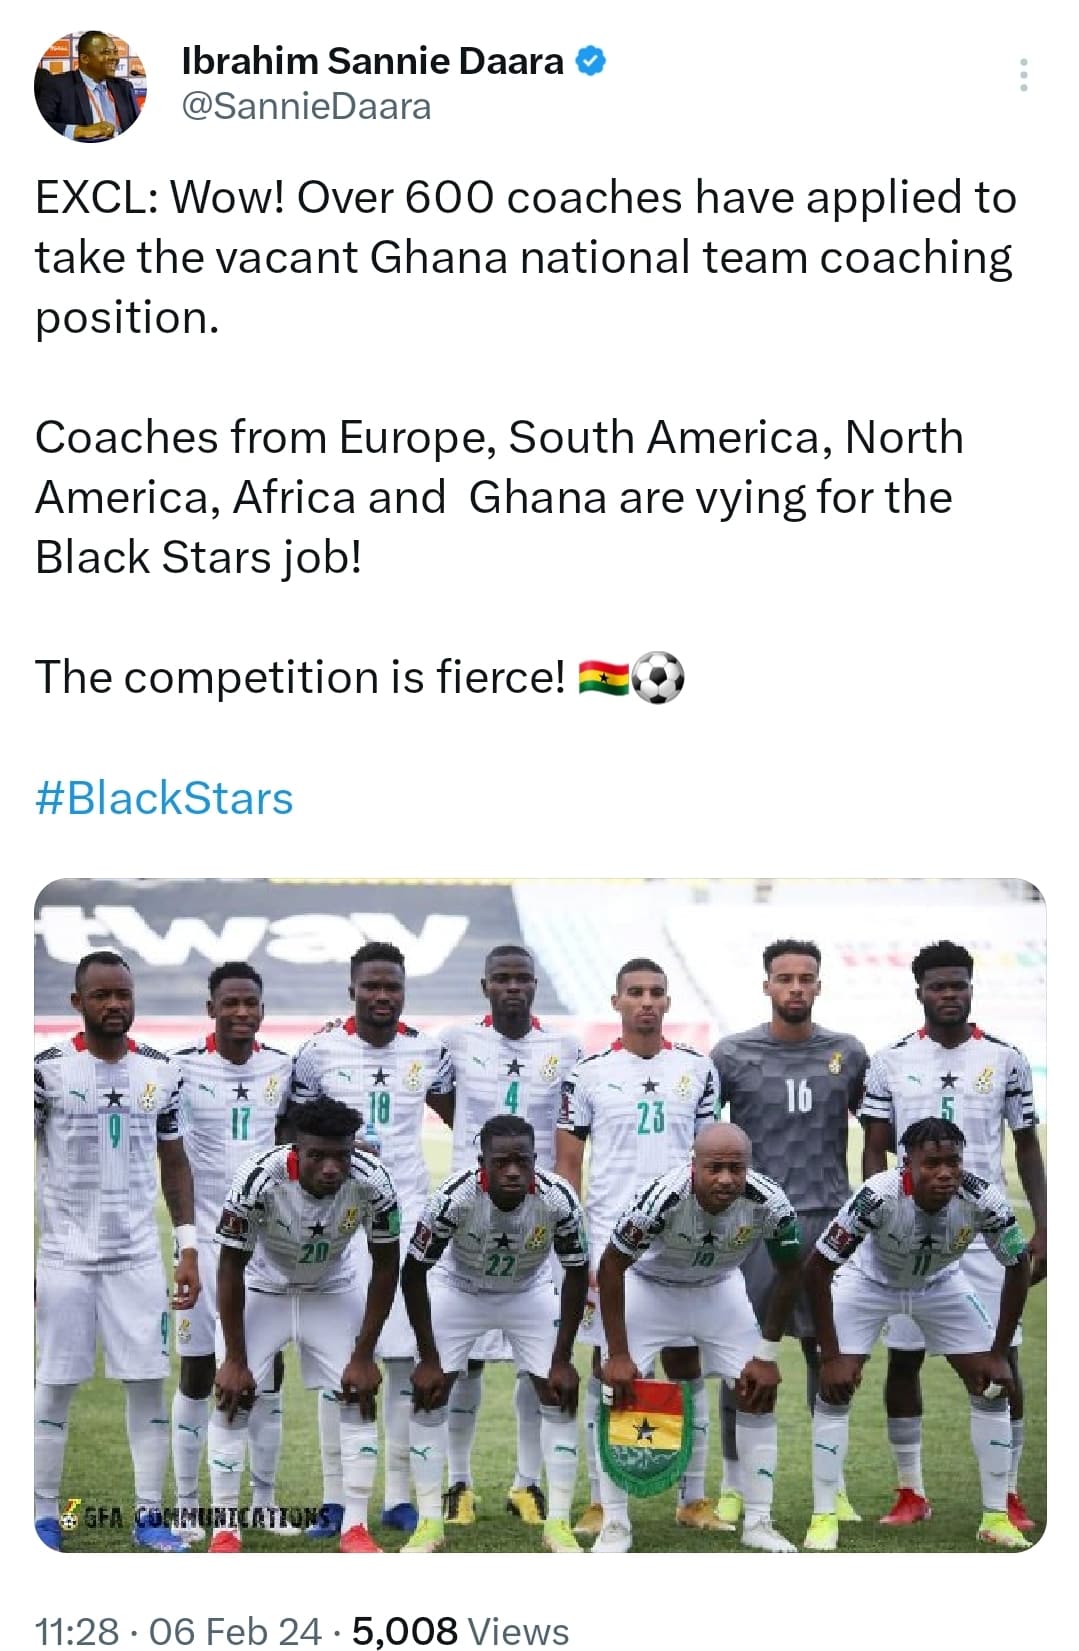Screen dimensions: 1079x1651
Task: Click the 06 Feb 24 date
Action: tap(235, 1631)
